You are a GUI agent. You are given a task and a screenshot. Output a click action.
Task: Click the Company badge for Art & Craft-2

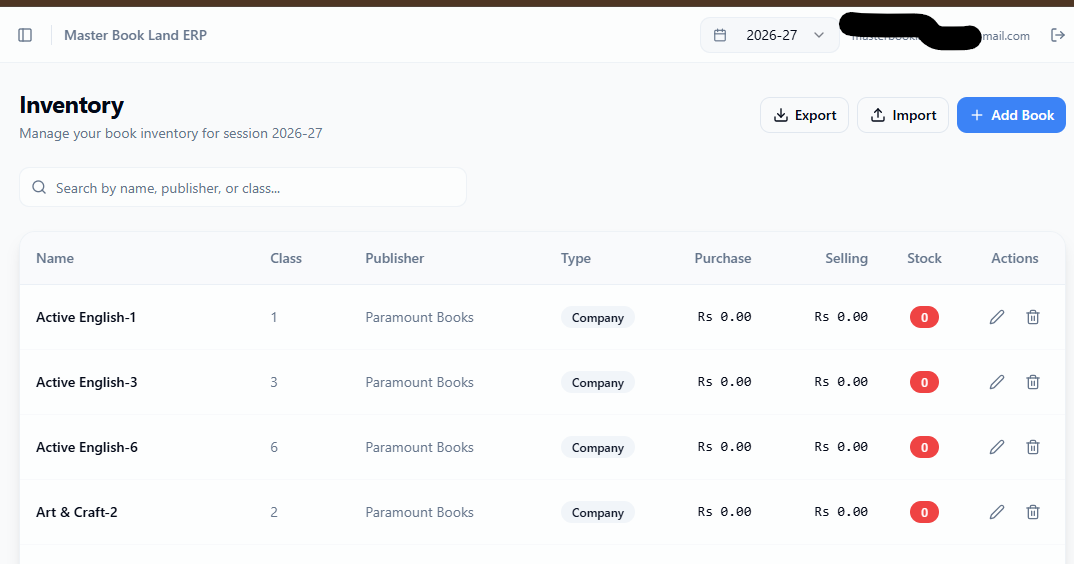pos(598,513)
